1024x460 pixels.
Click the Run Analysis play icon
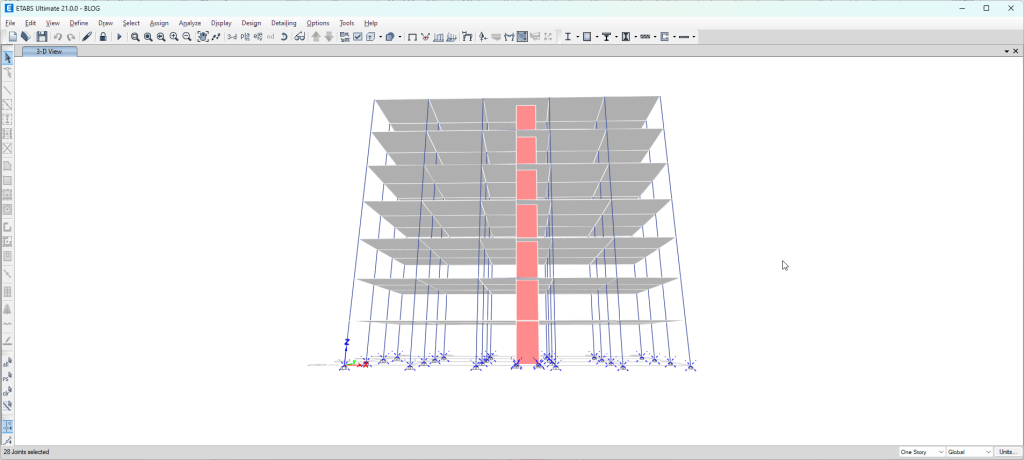click(x=119, y=37)
